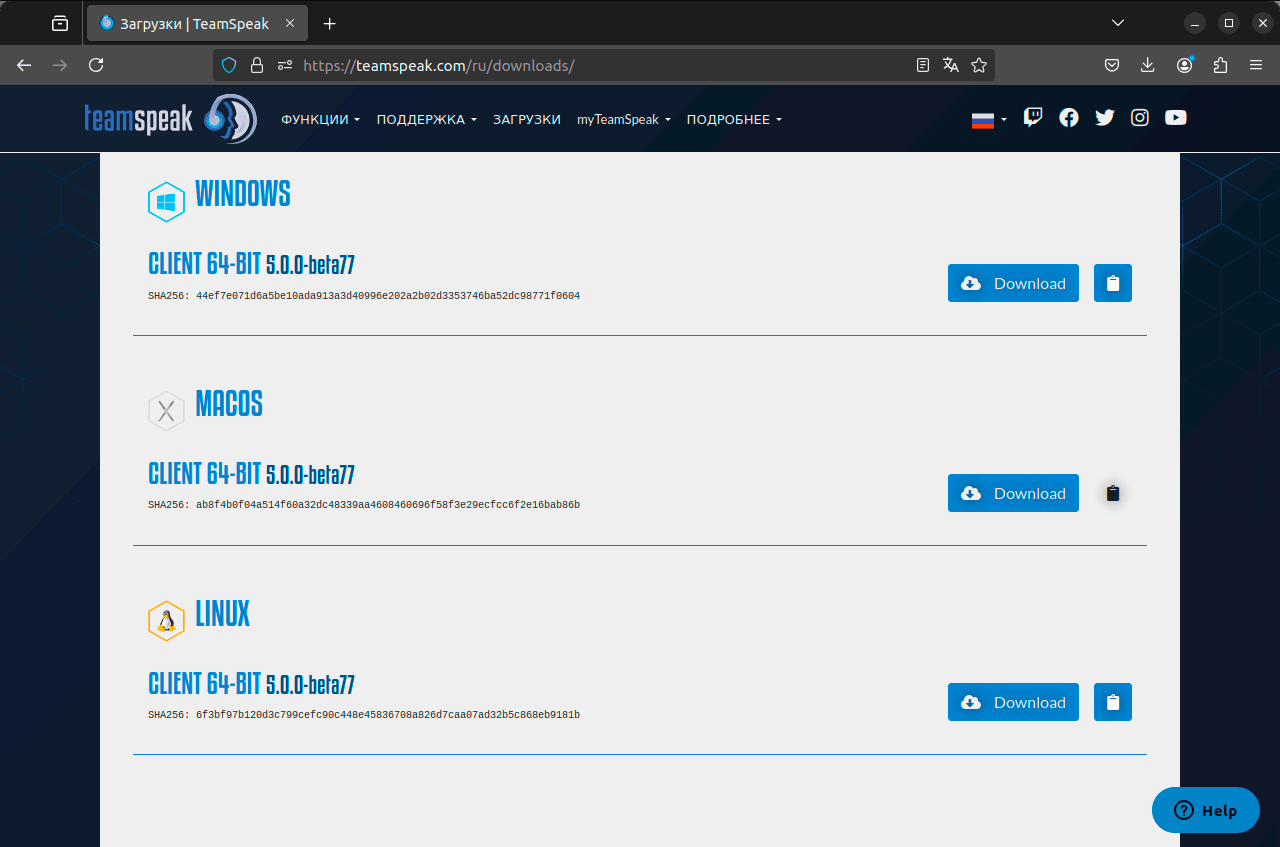
Task: Open a new browser tab
Action: tap(330, 23)
